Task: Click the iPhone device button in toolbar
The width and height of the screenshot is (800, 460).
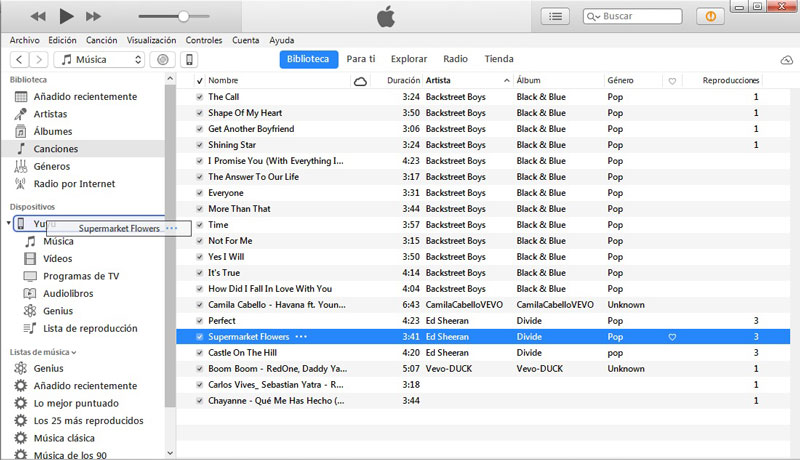Action: pos(189,60)
